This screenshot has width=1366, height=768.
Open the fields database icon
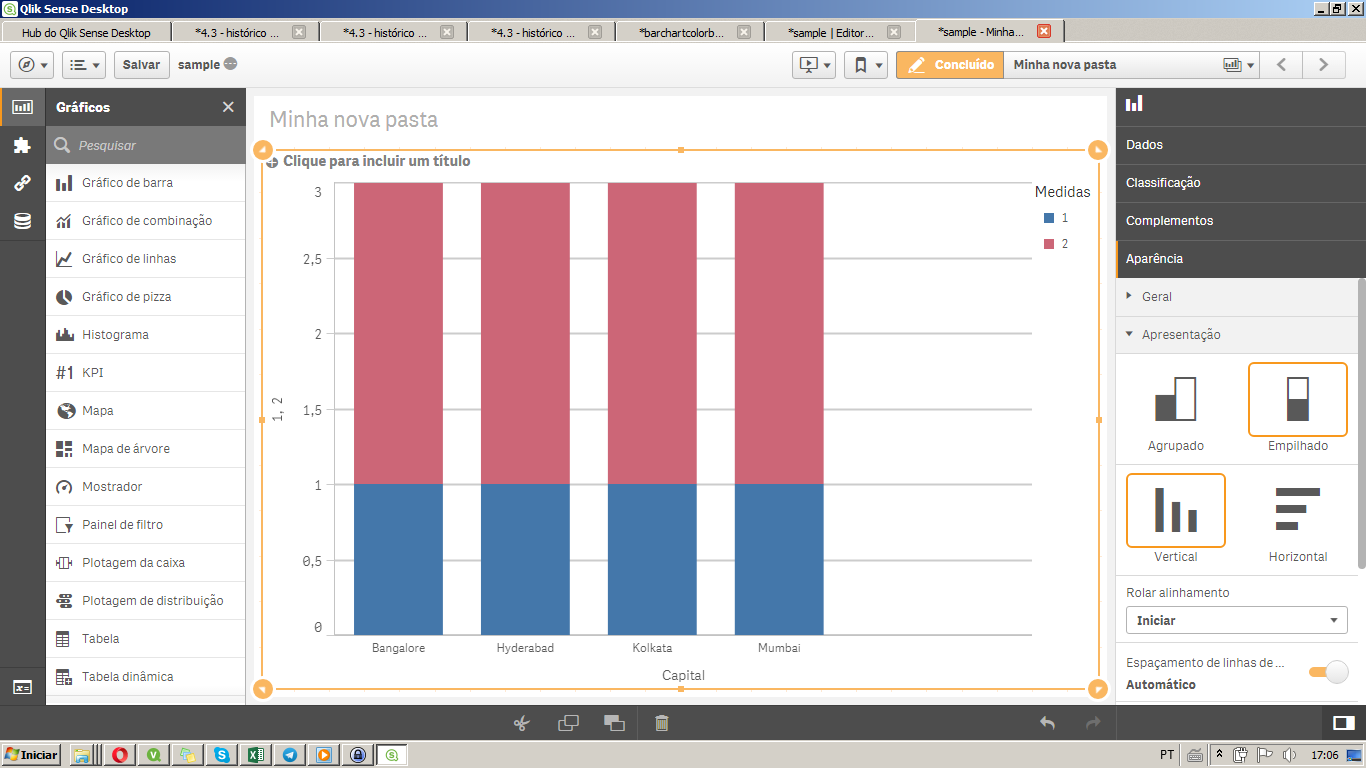click(x=22, y=221)
